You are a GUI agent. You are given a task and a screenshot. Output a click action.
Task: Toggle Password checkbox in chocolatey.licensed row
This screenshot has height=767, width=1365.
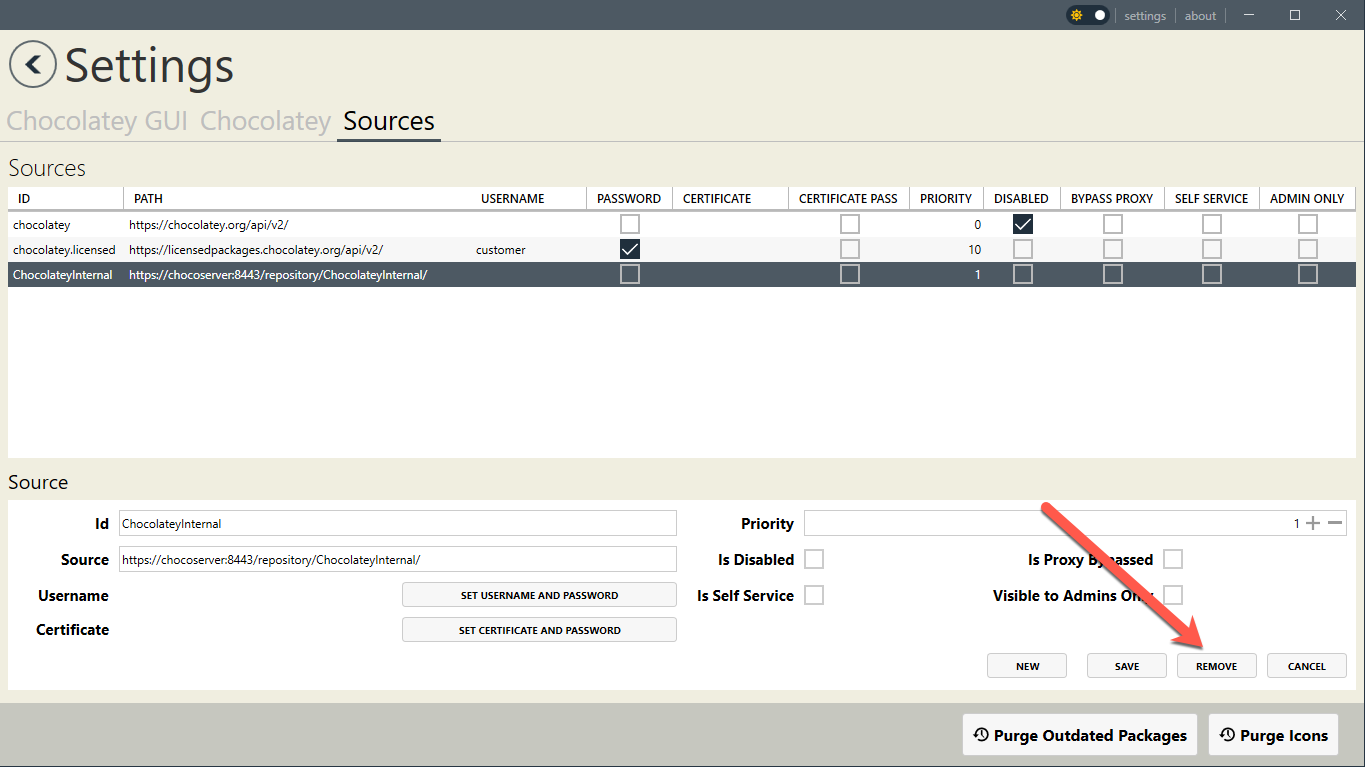point(630,249)
